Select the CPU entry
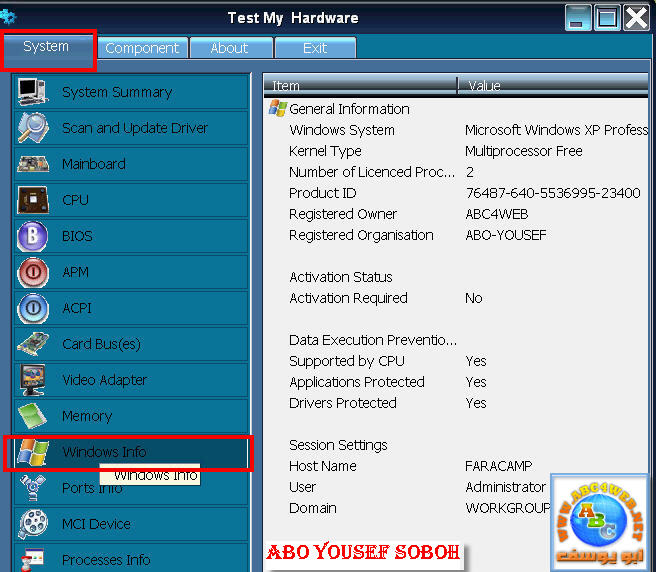This screenshot has width=656, height=572. tap(131, 200)
